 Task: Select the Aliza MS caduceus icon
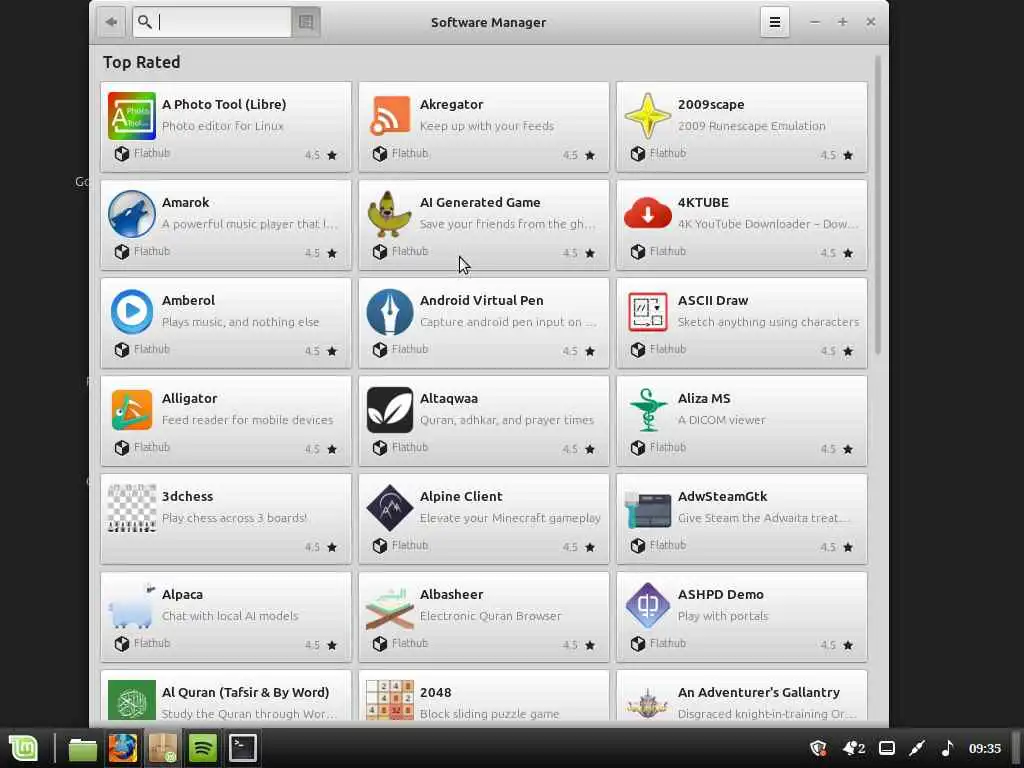647,410
